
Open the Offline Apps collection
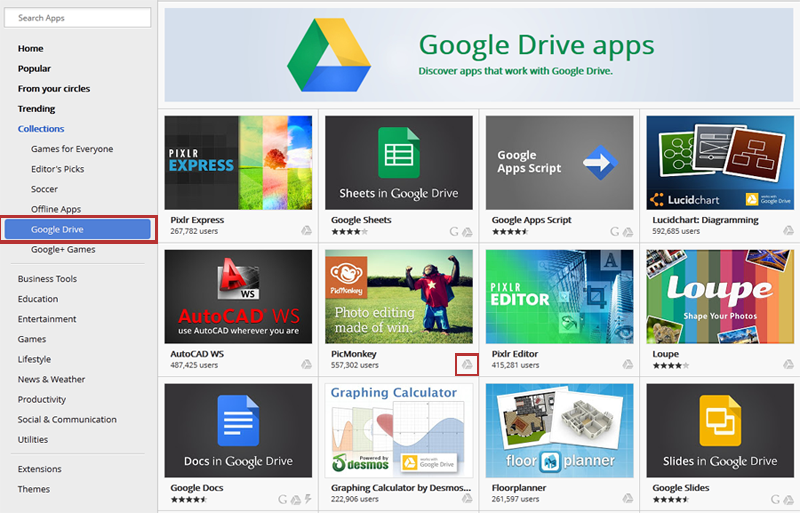[x=56, y=209]
